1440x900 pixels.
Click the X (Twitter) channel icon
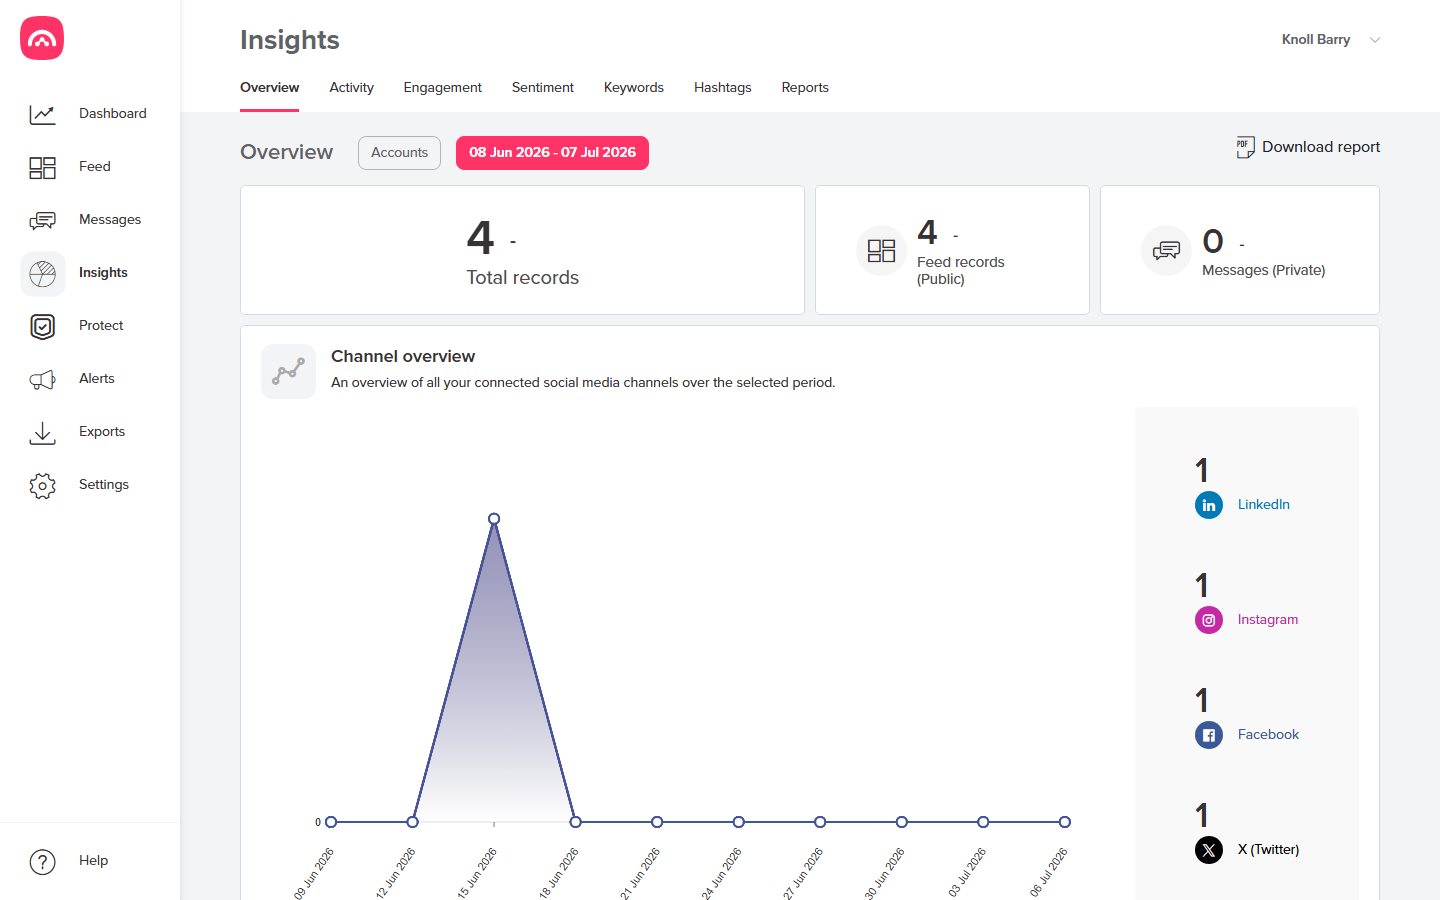click(x=1209, y=850)
